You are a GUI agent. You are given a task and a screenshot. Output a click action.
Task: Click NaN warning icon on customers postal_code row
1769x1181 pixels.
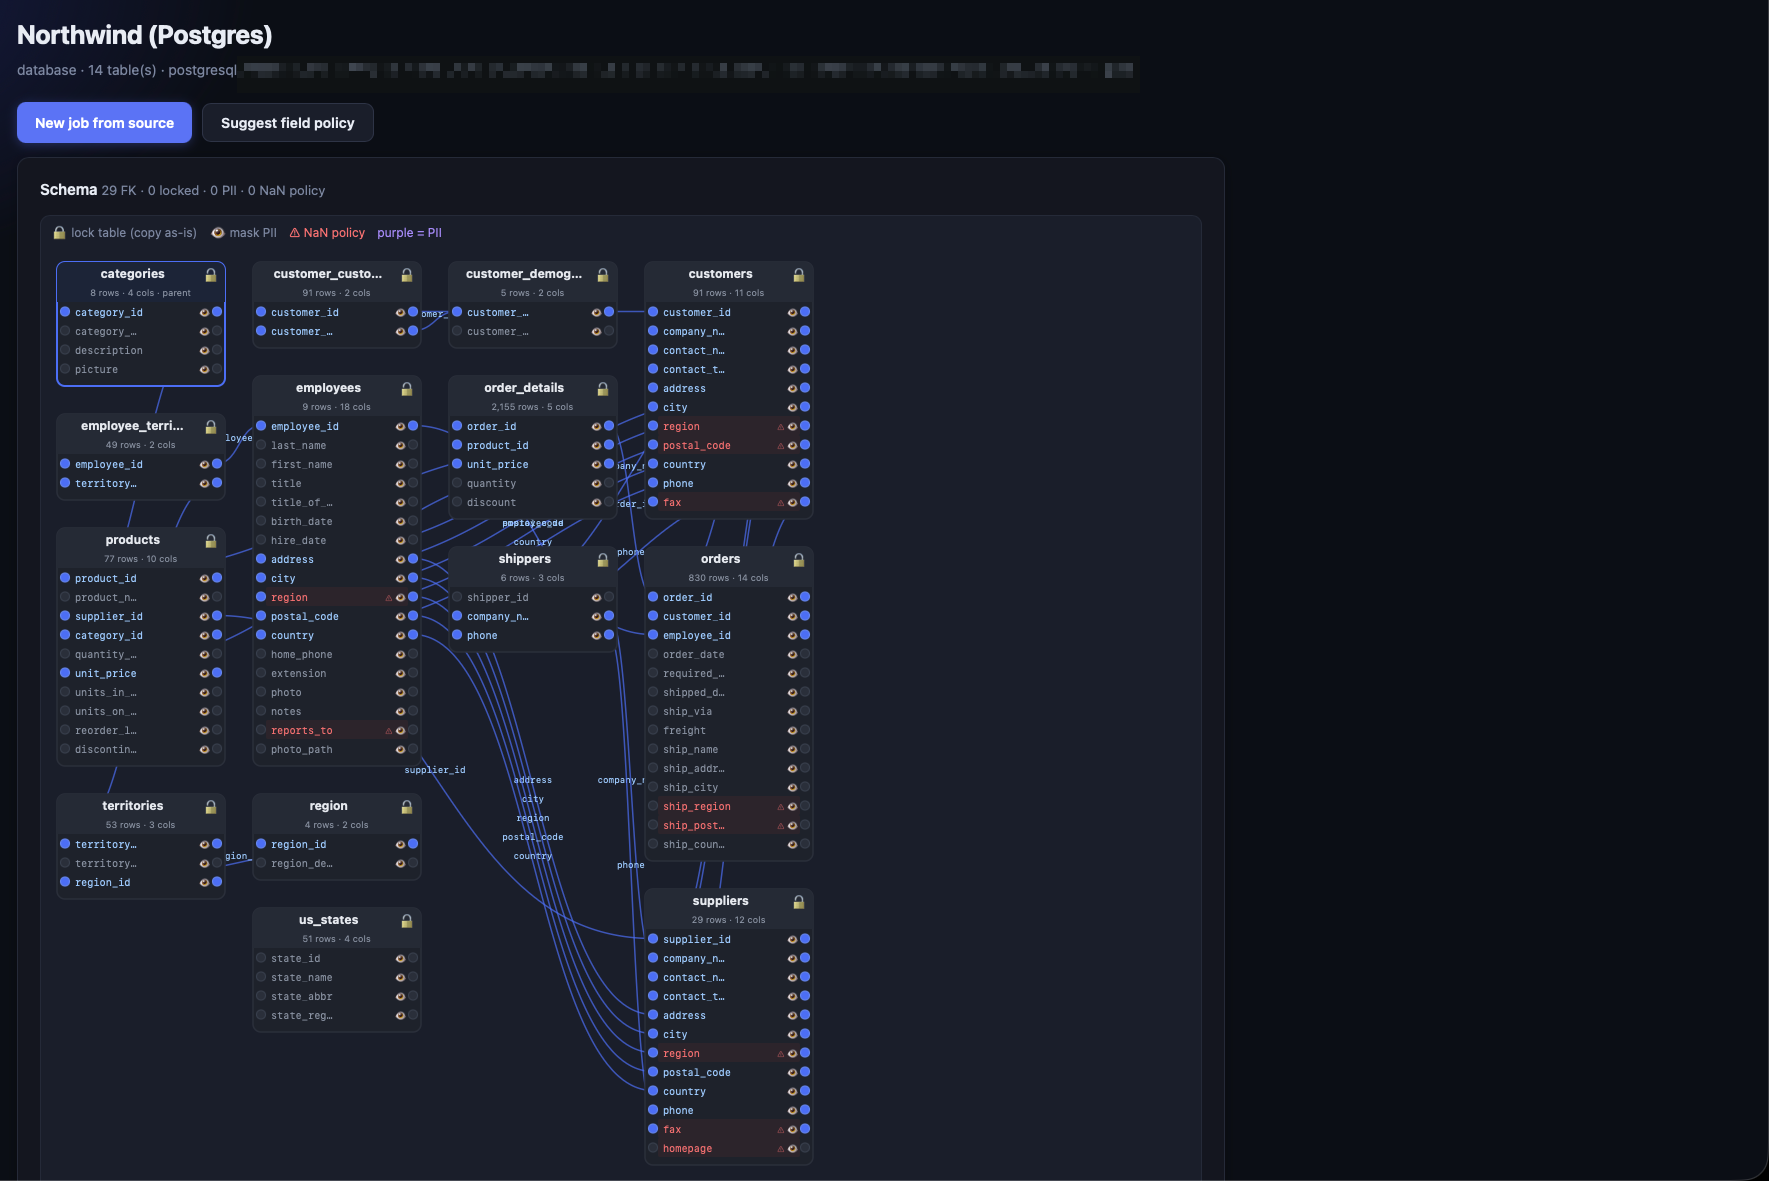pos(781,446)
